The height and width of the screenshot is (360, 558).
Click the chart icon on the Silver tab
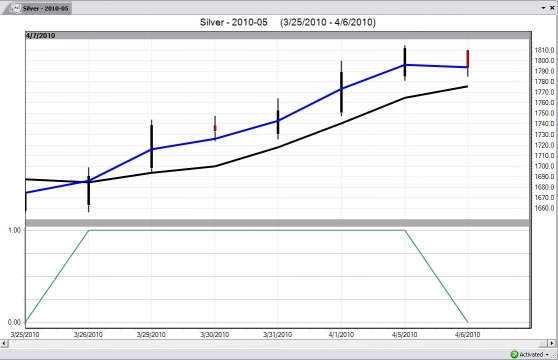(x=15, y=8)
